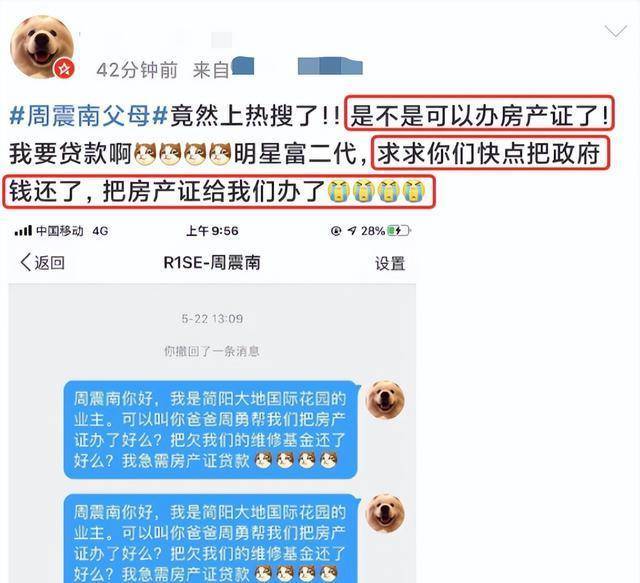
Task: Select the first blue message bubble
Action: coord(211,429)
